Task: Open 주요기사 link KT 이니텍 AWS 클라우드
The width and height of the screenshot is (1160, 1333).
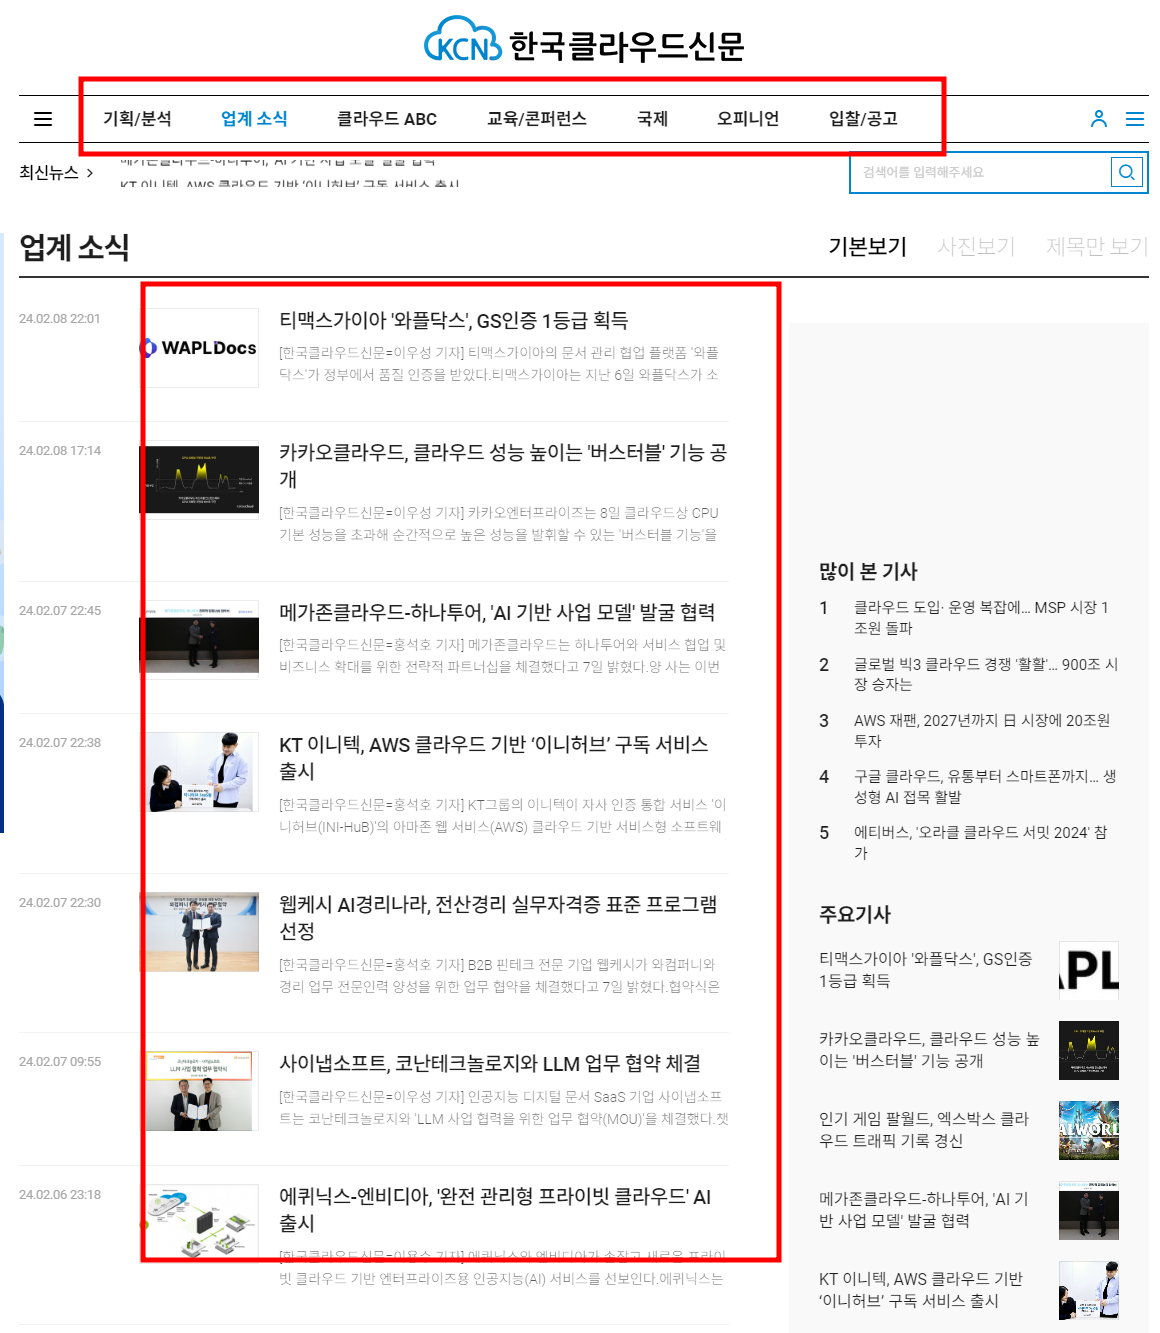Action: coord(921,1290)
